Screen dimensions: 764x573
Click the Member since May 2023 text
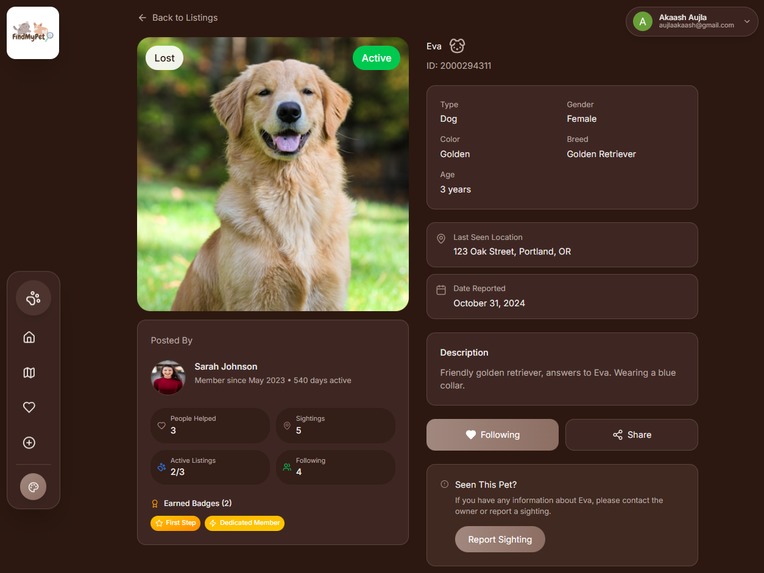[x=240, y=380]
